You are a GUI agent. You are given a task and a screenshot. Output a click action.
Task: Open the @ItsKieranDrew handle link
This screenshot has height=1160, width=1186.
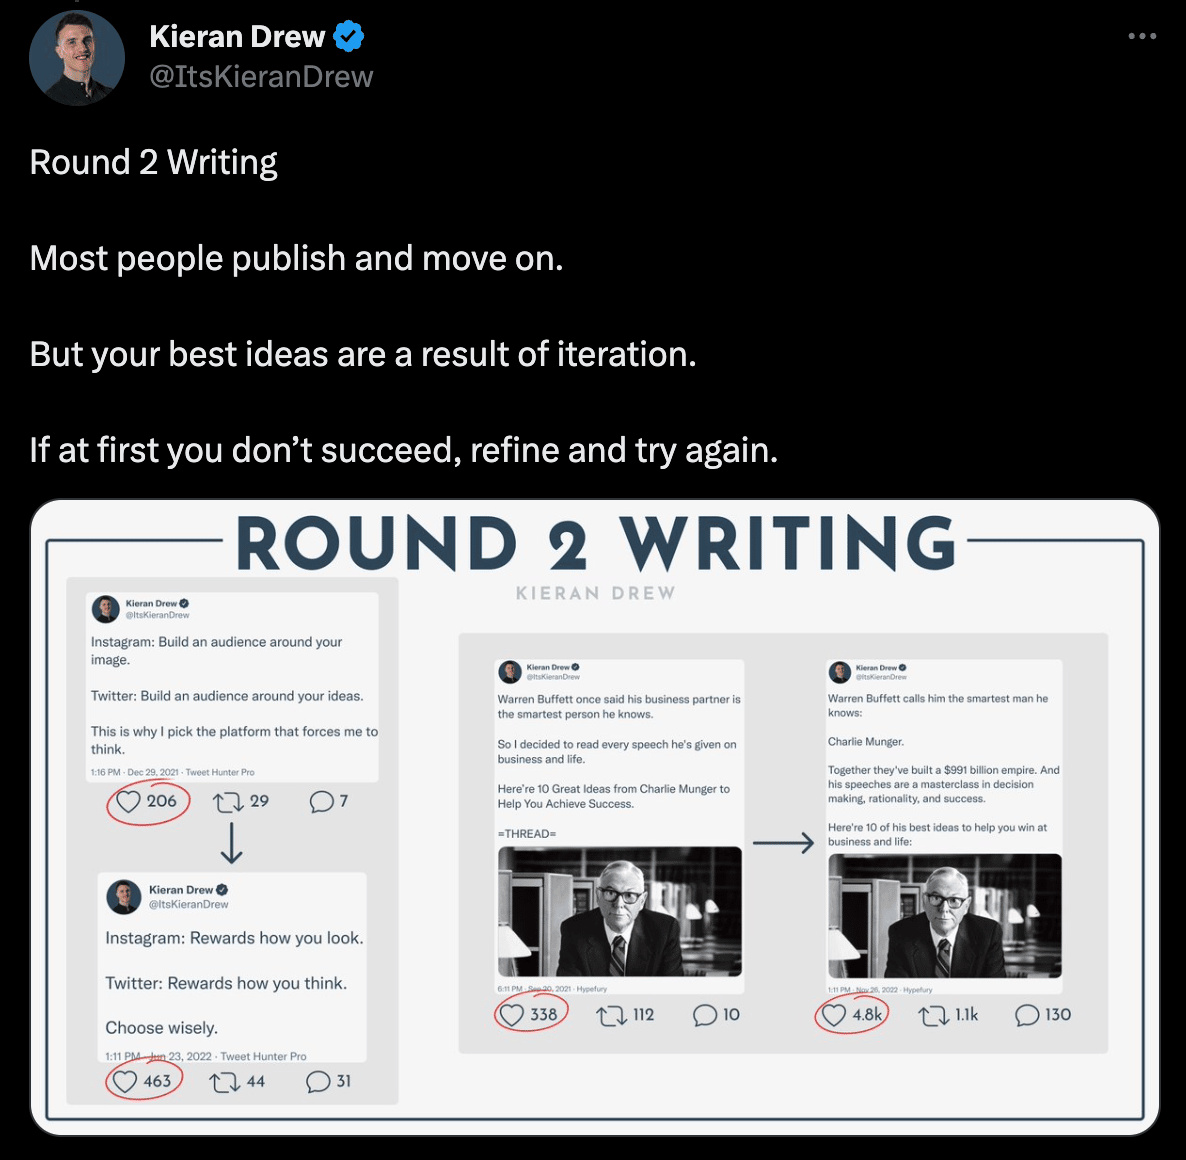click(261, 76)
